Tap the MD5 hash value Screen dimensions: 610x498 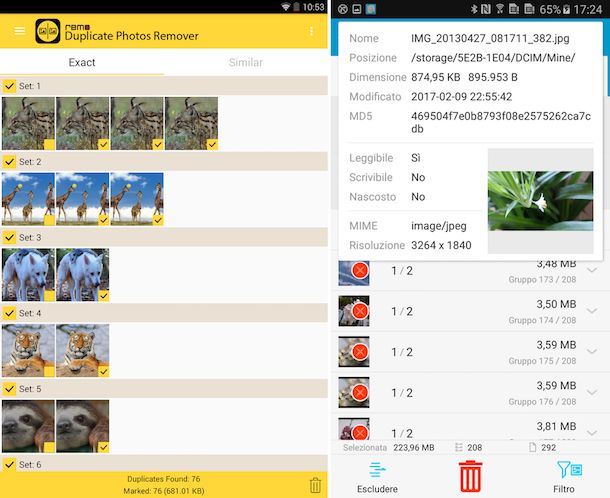point(501,122)
